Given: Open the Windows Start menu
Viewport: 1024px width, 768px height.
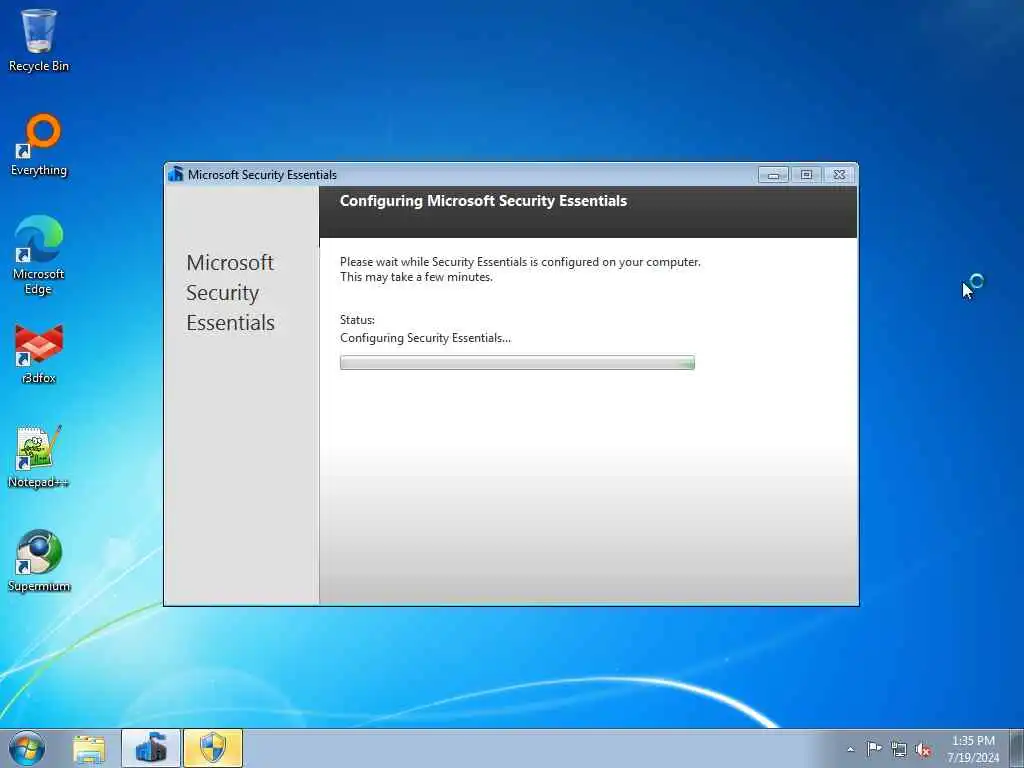Looking at the screenshot, I should [27, 748].
